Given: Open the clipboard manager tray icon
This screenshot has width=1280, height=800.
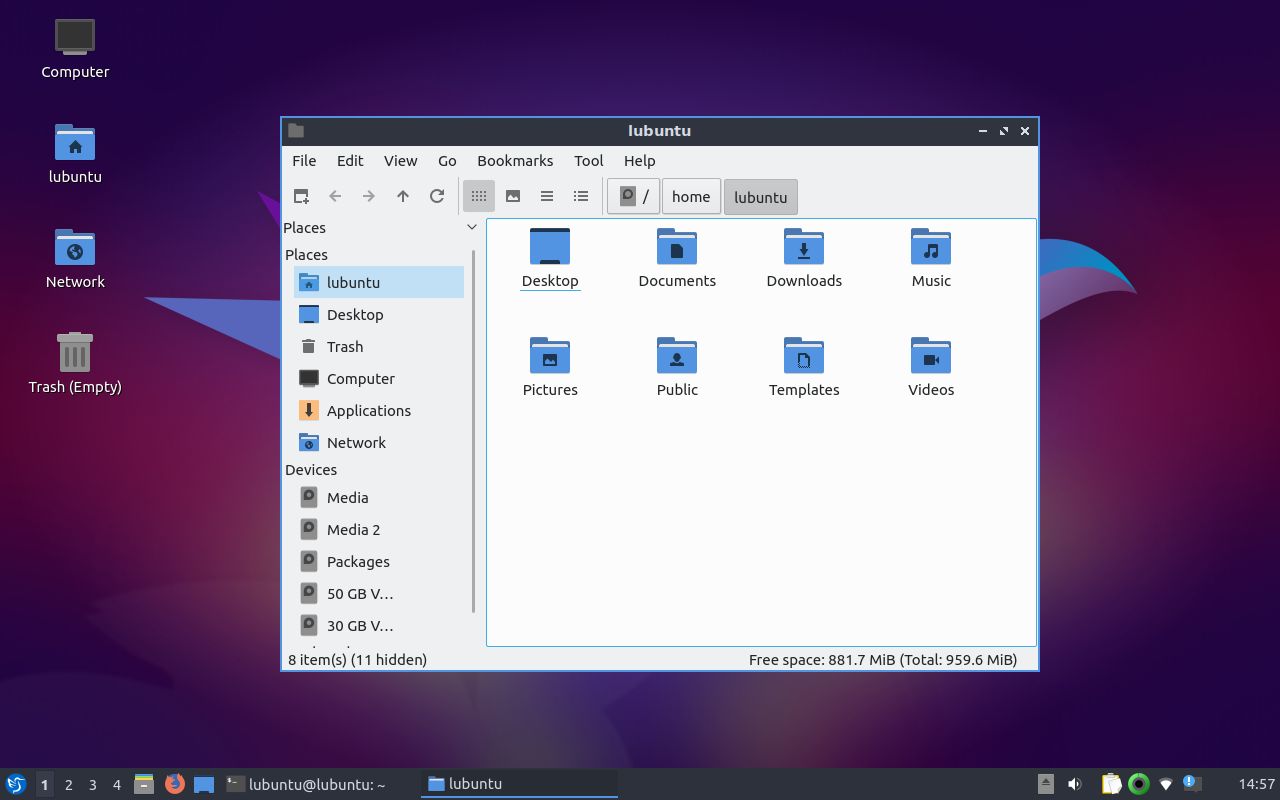Looking at the screenshot, I should click(1111, 784).
